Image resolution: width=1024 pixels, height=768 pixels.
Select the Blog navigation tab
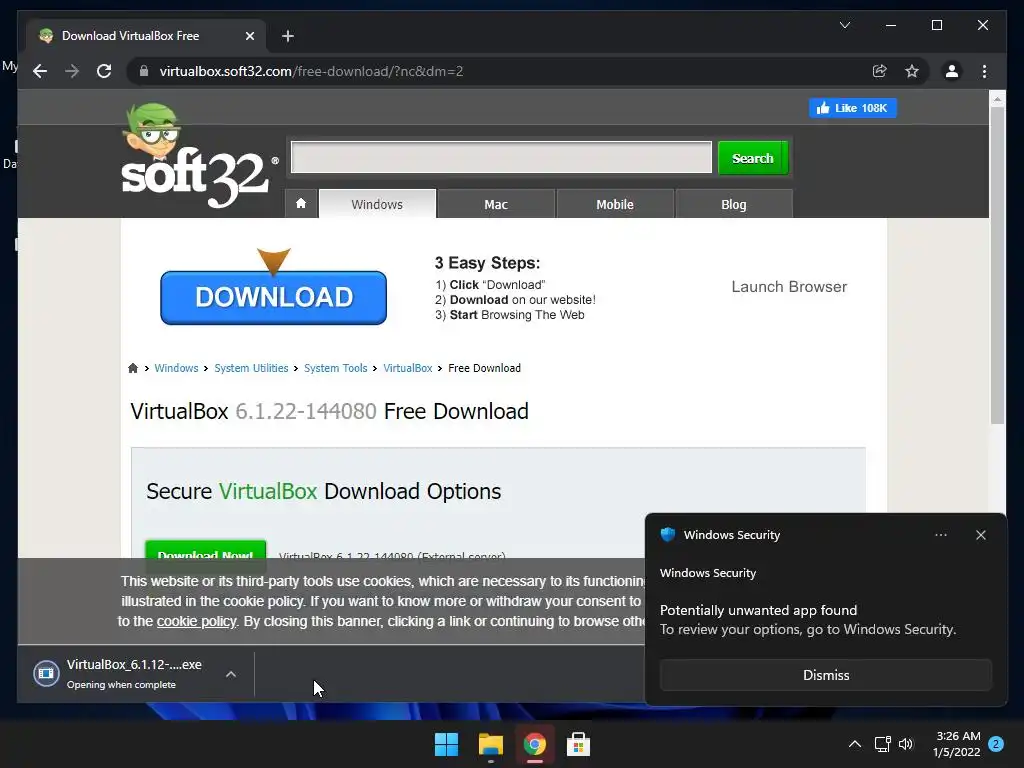click(x=733, y=204)
